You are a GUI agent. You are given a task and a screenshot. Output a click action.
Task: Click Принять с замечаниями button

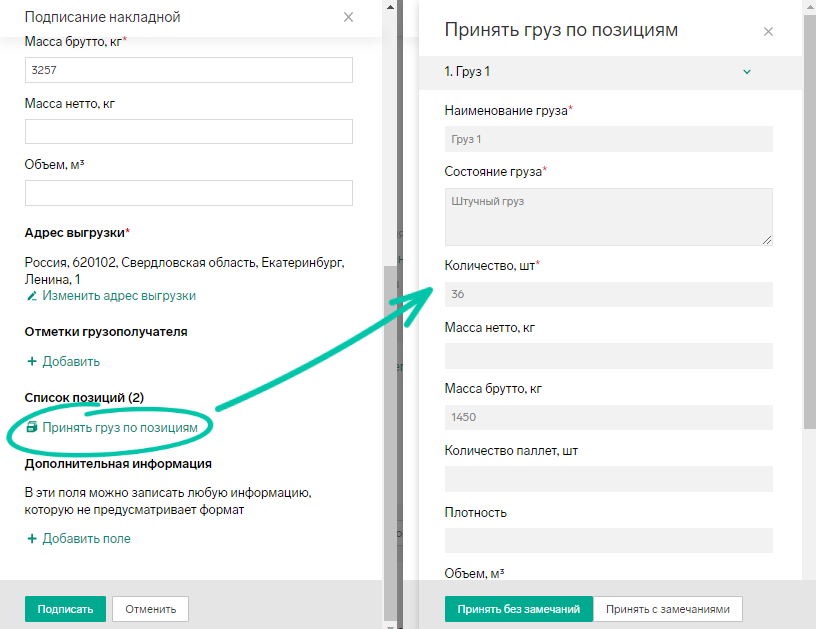click(x=668, y=609)
